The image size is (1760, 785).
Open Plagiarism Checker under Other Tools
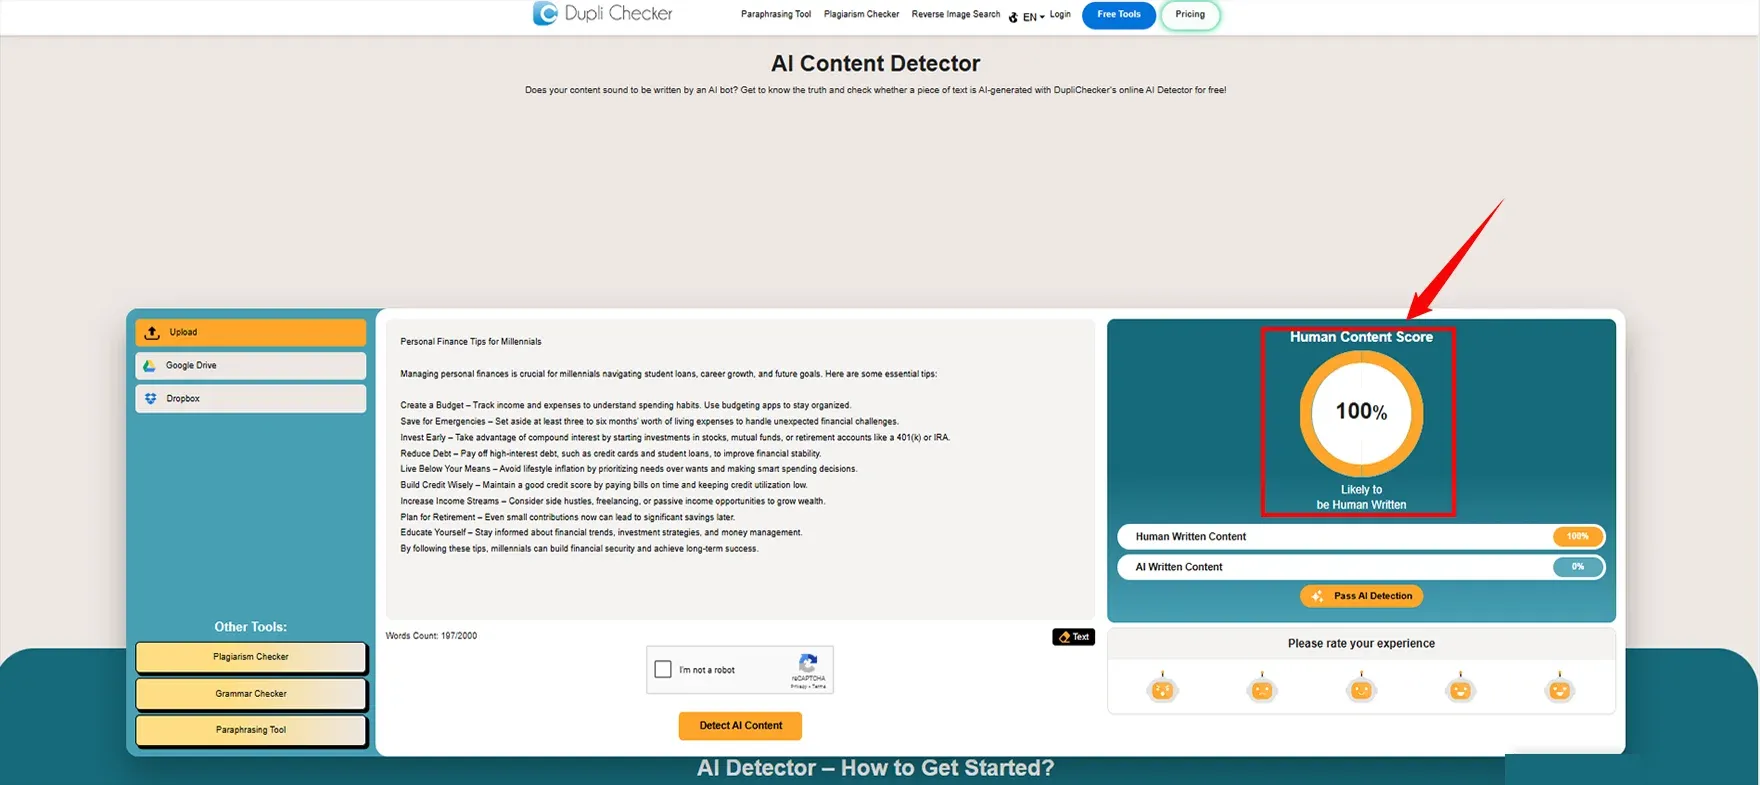click(251, 657)
